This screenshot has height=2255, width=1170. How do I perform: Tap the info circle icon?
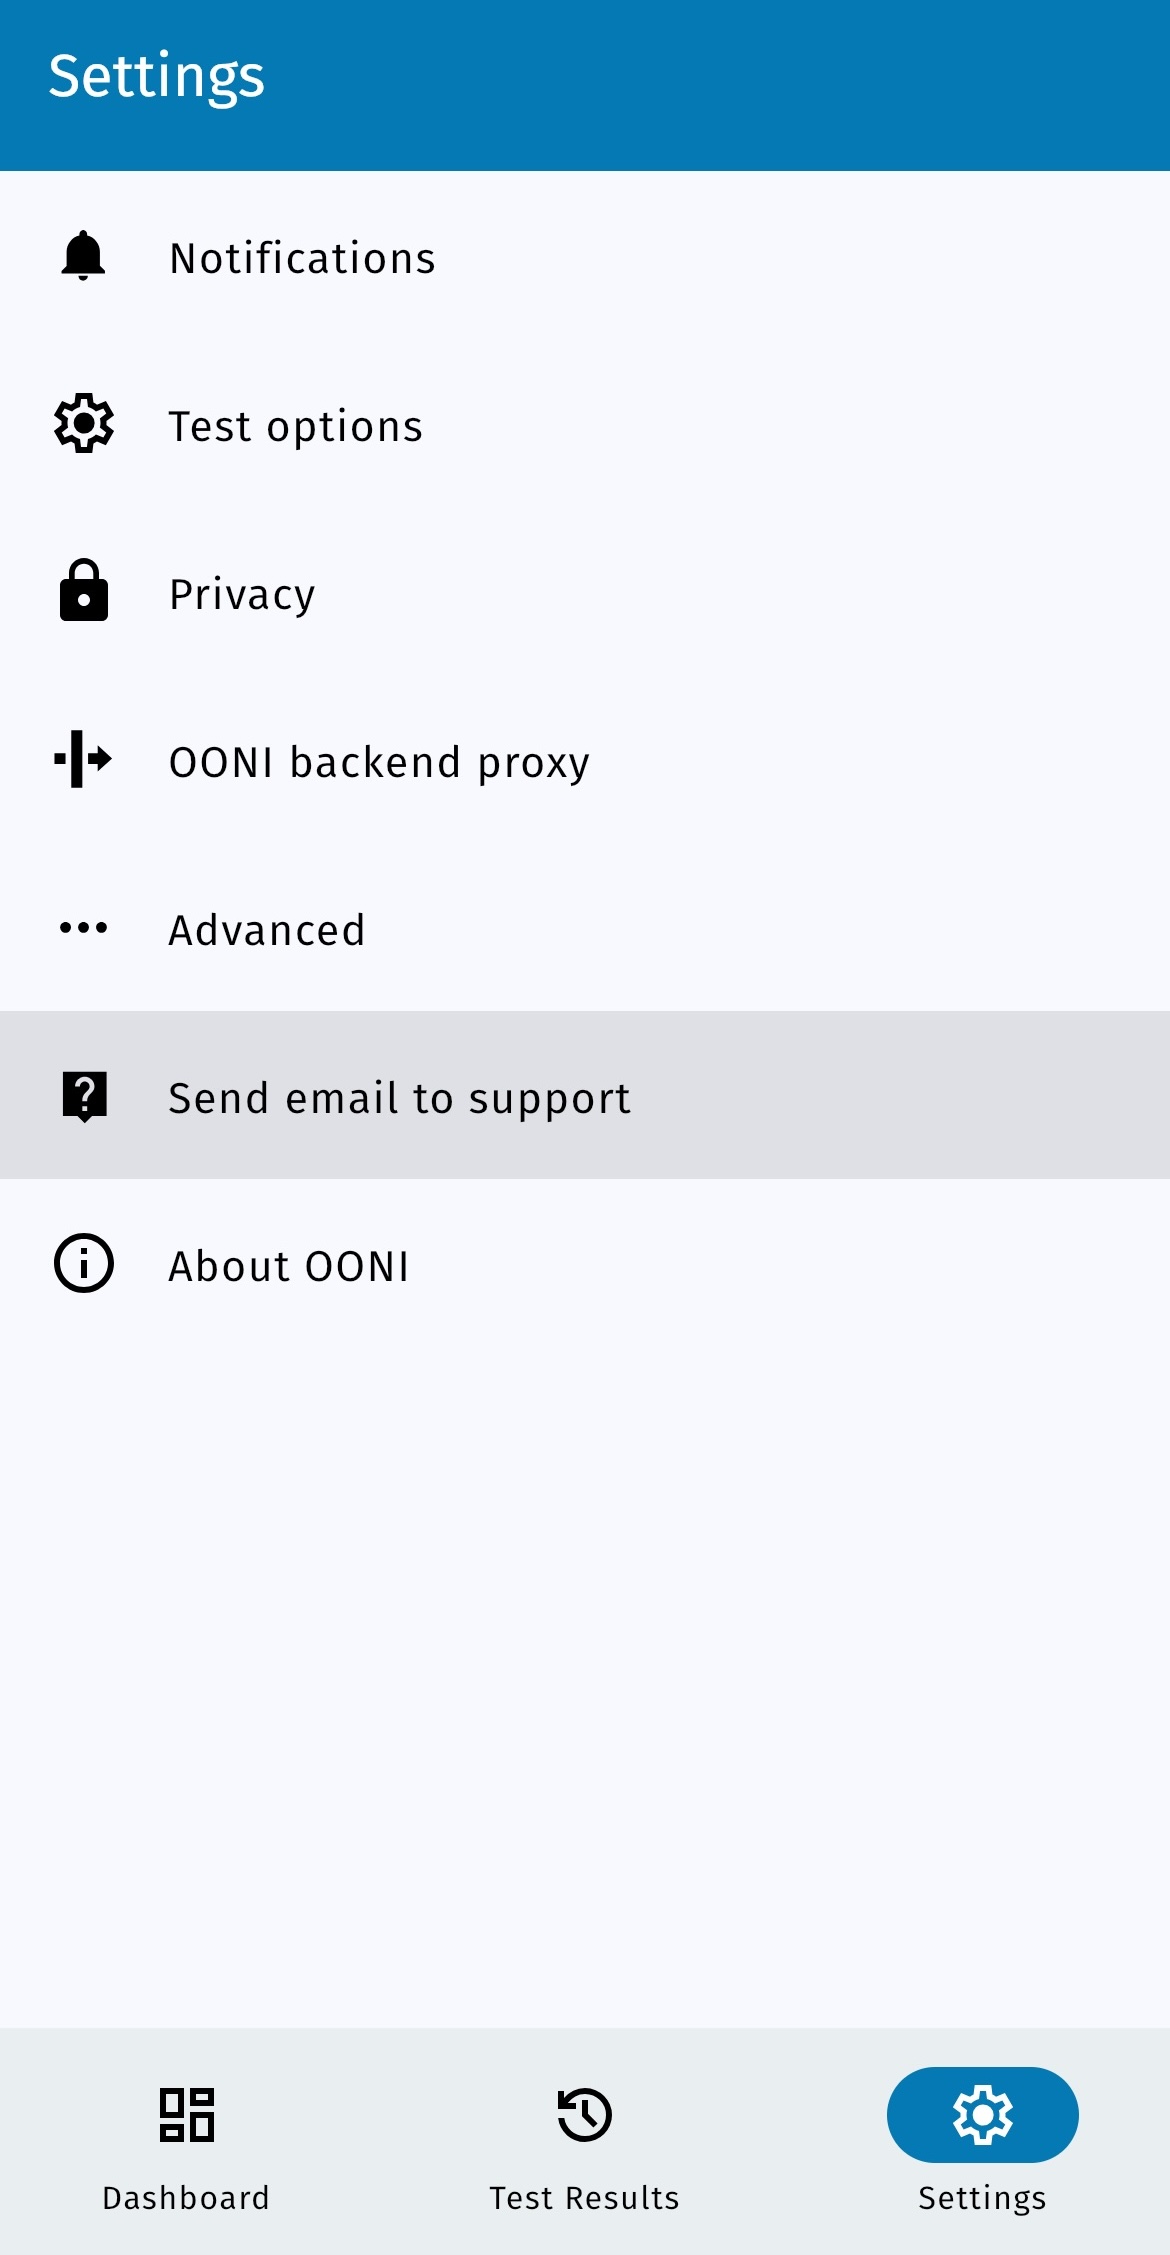point(84,1263)
